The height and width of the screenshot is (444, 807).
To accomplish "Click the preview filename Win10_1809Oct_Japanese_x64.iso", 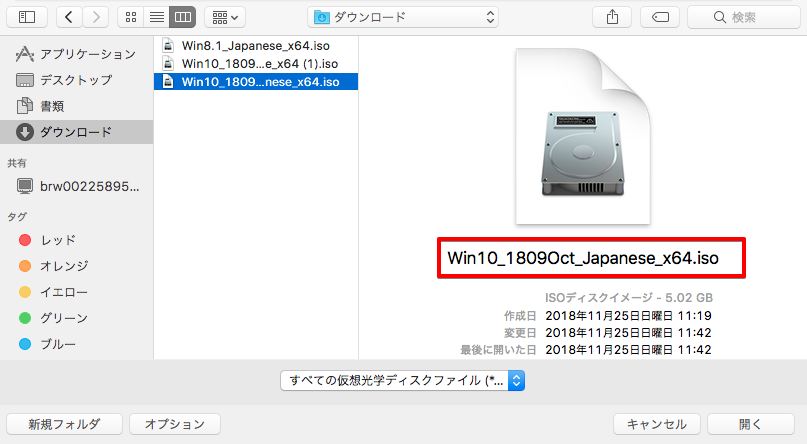I will click(583, 258).
